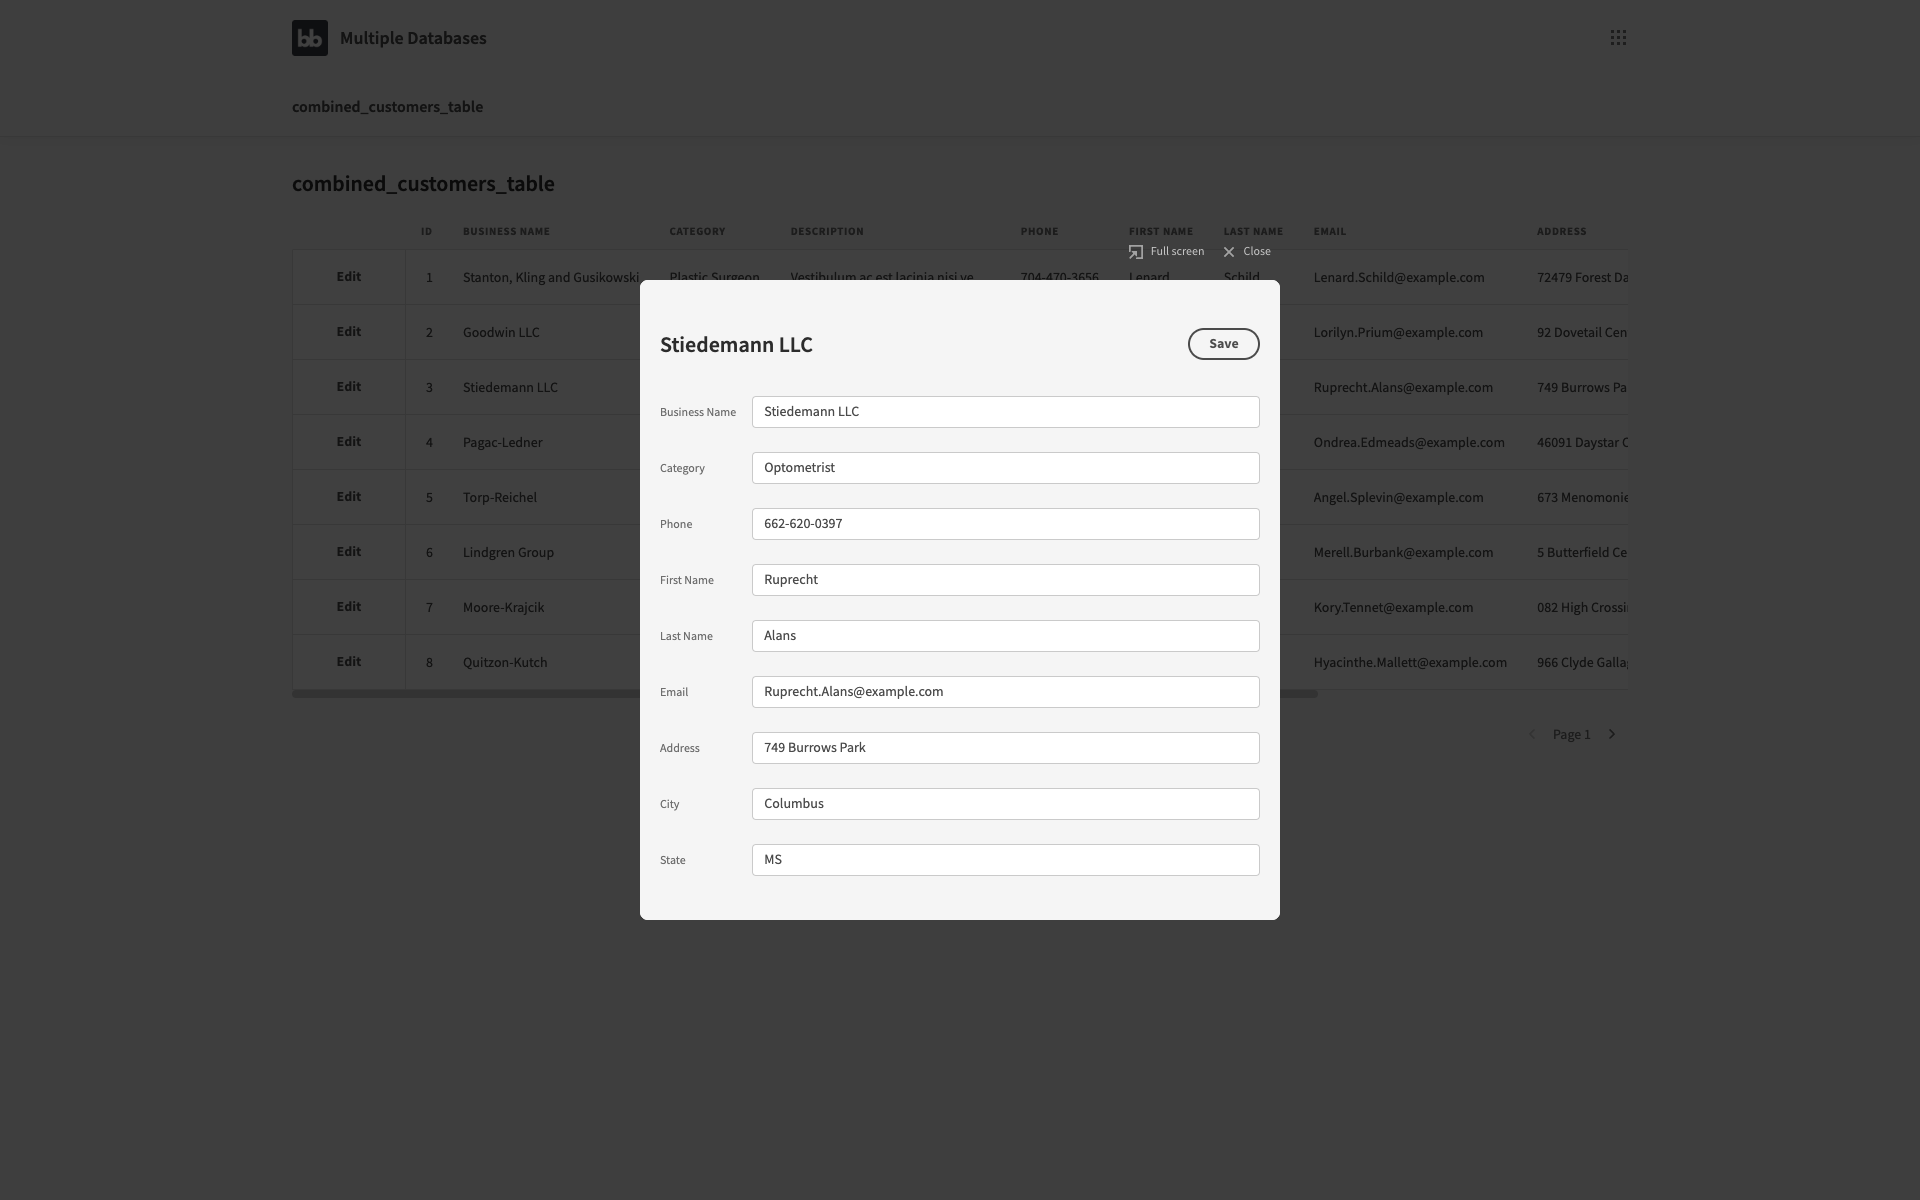The width and height of the screenshot is (1920, 1200).
Task: Click the Email column header
Action: (x=1329, y=231)
